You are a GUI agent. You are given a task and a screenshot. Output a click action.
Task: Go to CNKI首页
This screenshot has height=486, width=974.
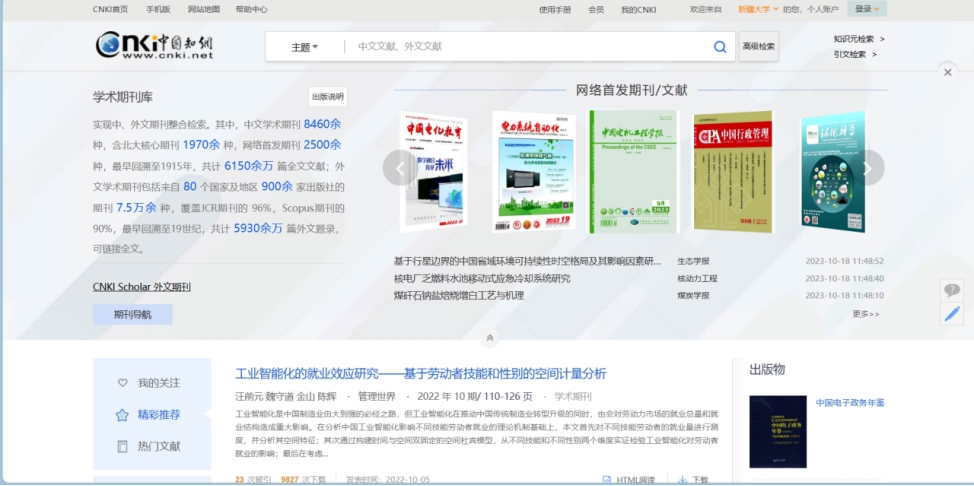tap(111, 9)
